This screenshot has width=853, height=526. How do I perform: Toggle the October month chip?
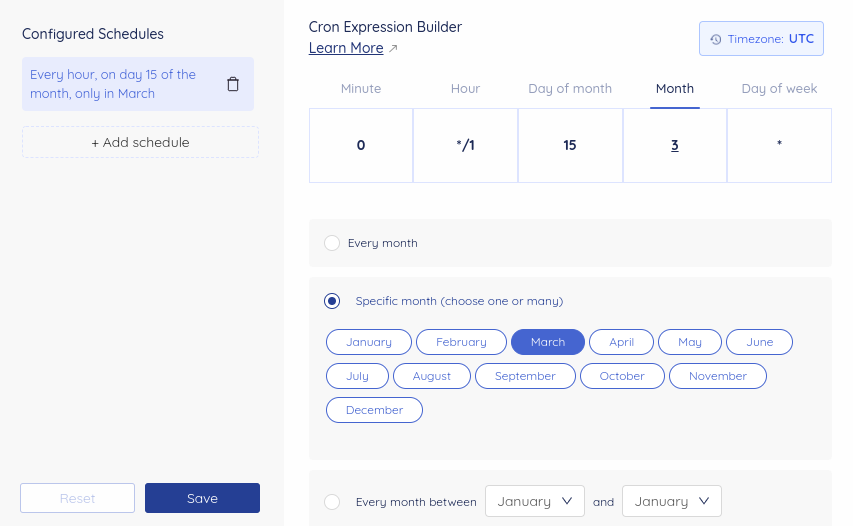622,376
